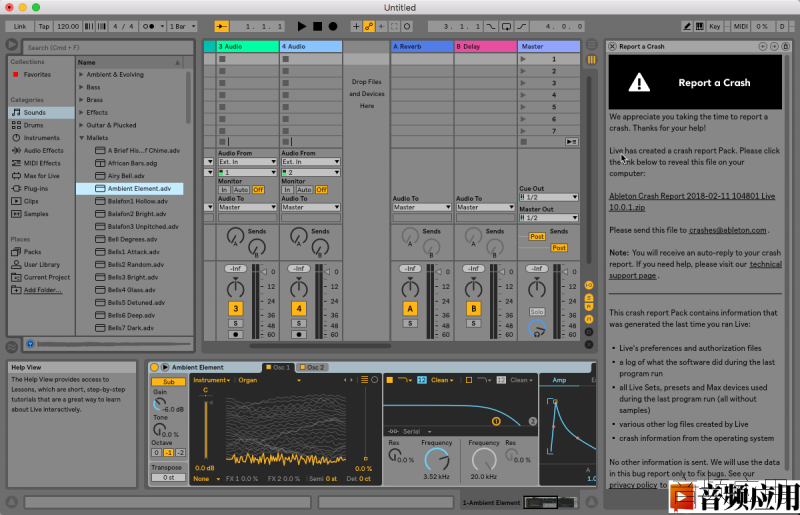Viewport: 800px width, 515px height.
Task: Click the Link button
Action: 20,27
